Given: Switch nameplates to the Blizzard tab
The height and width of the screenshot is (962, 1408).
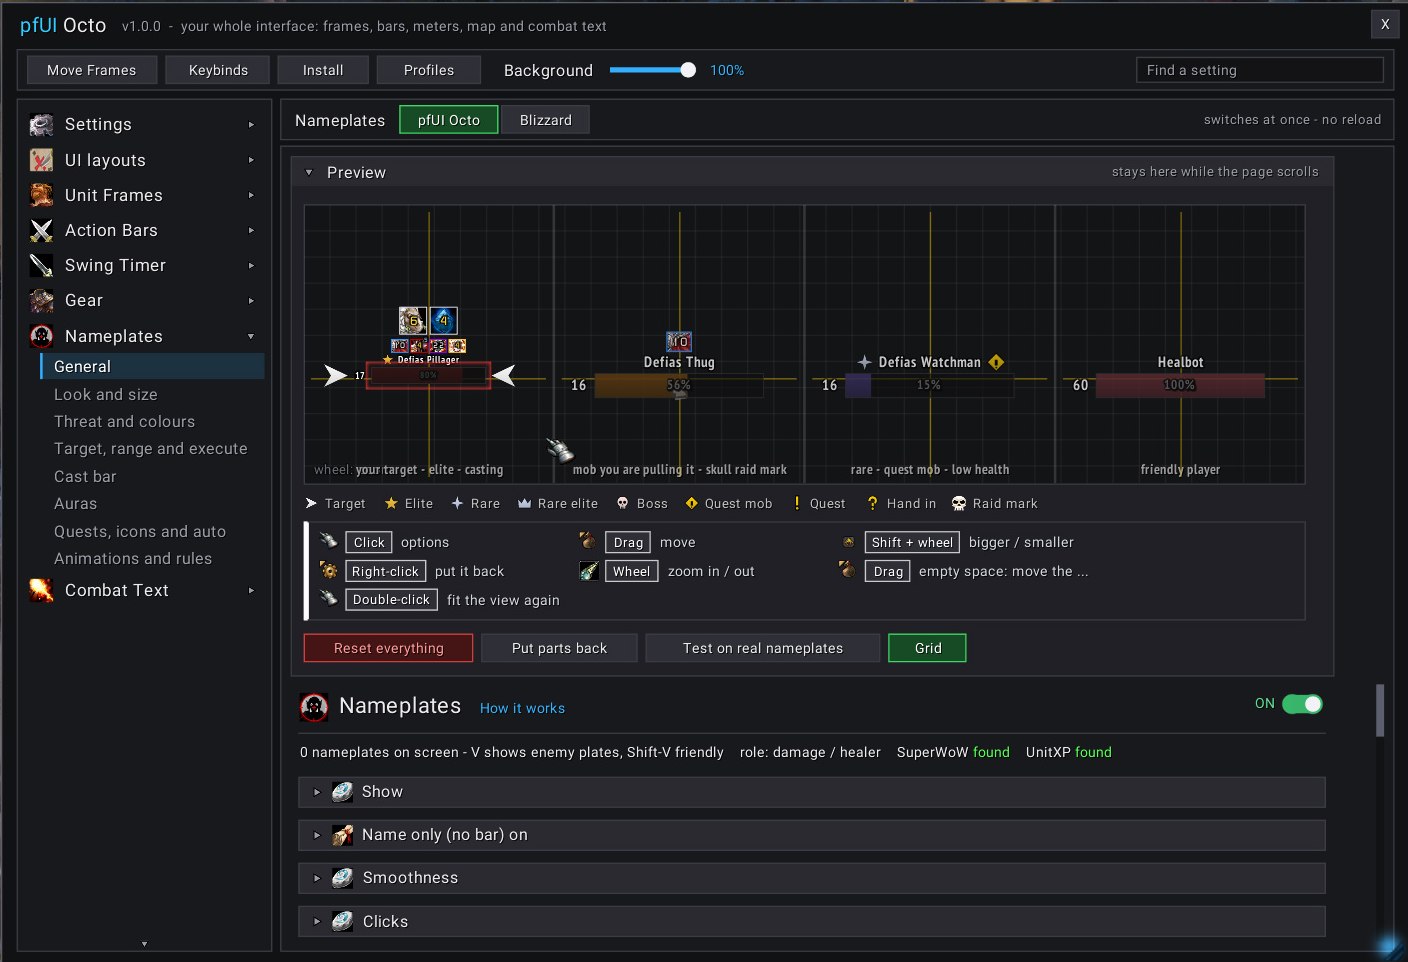Looking at the screenshot, I should pos(545,120).
